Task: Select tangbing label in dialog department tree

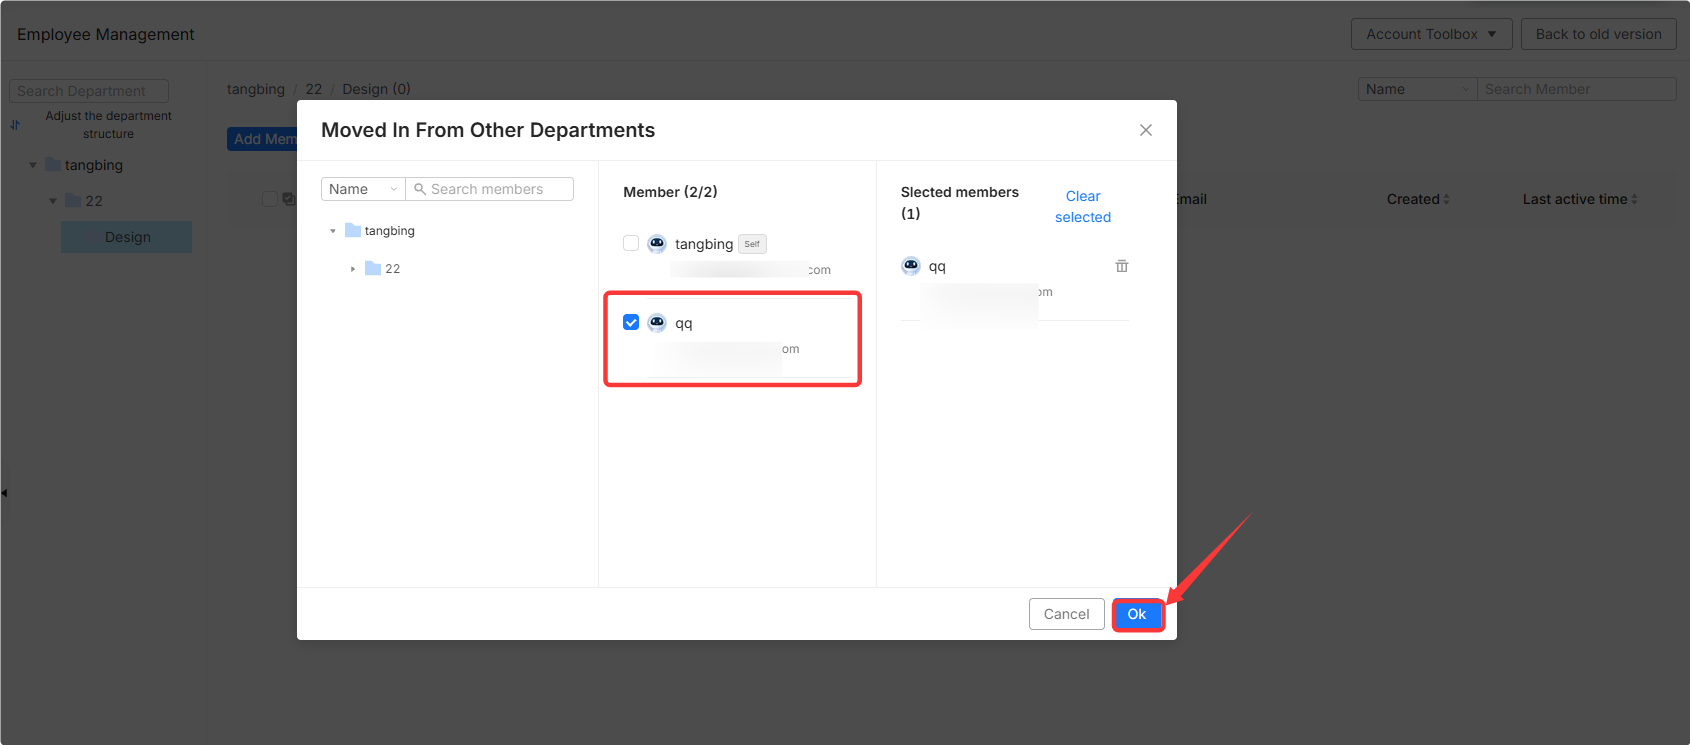Action: coord(389,231)
